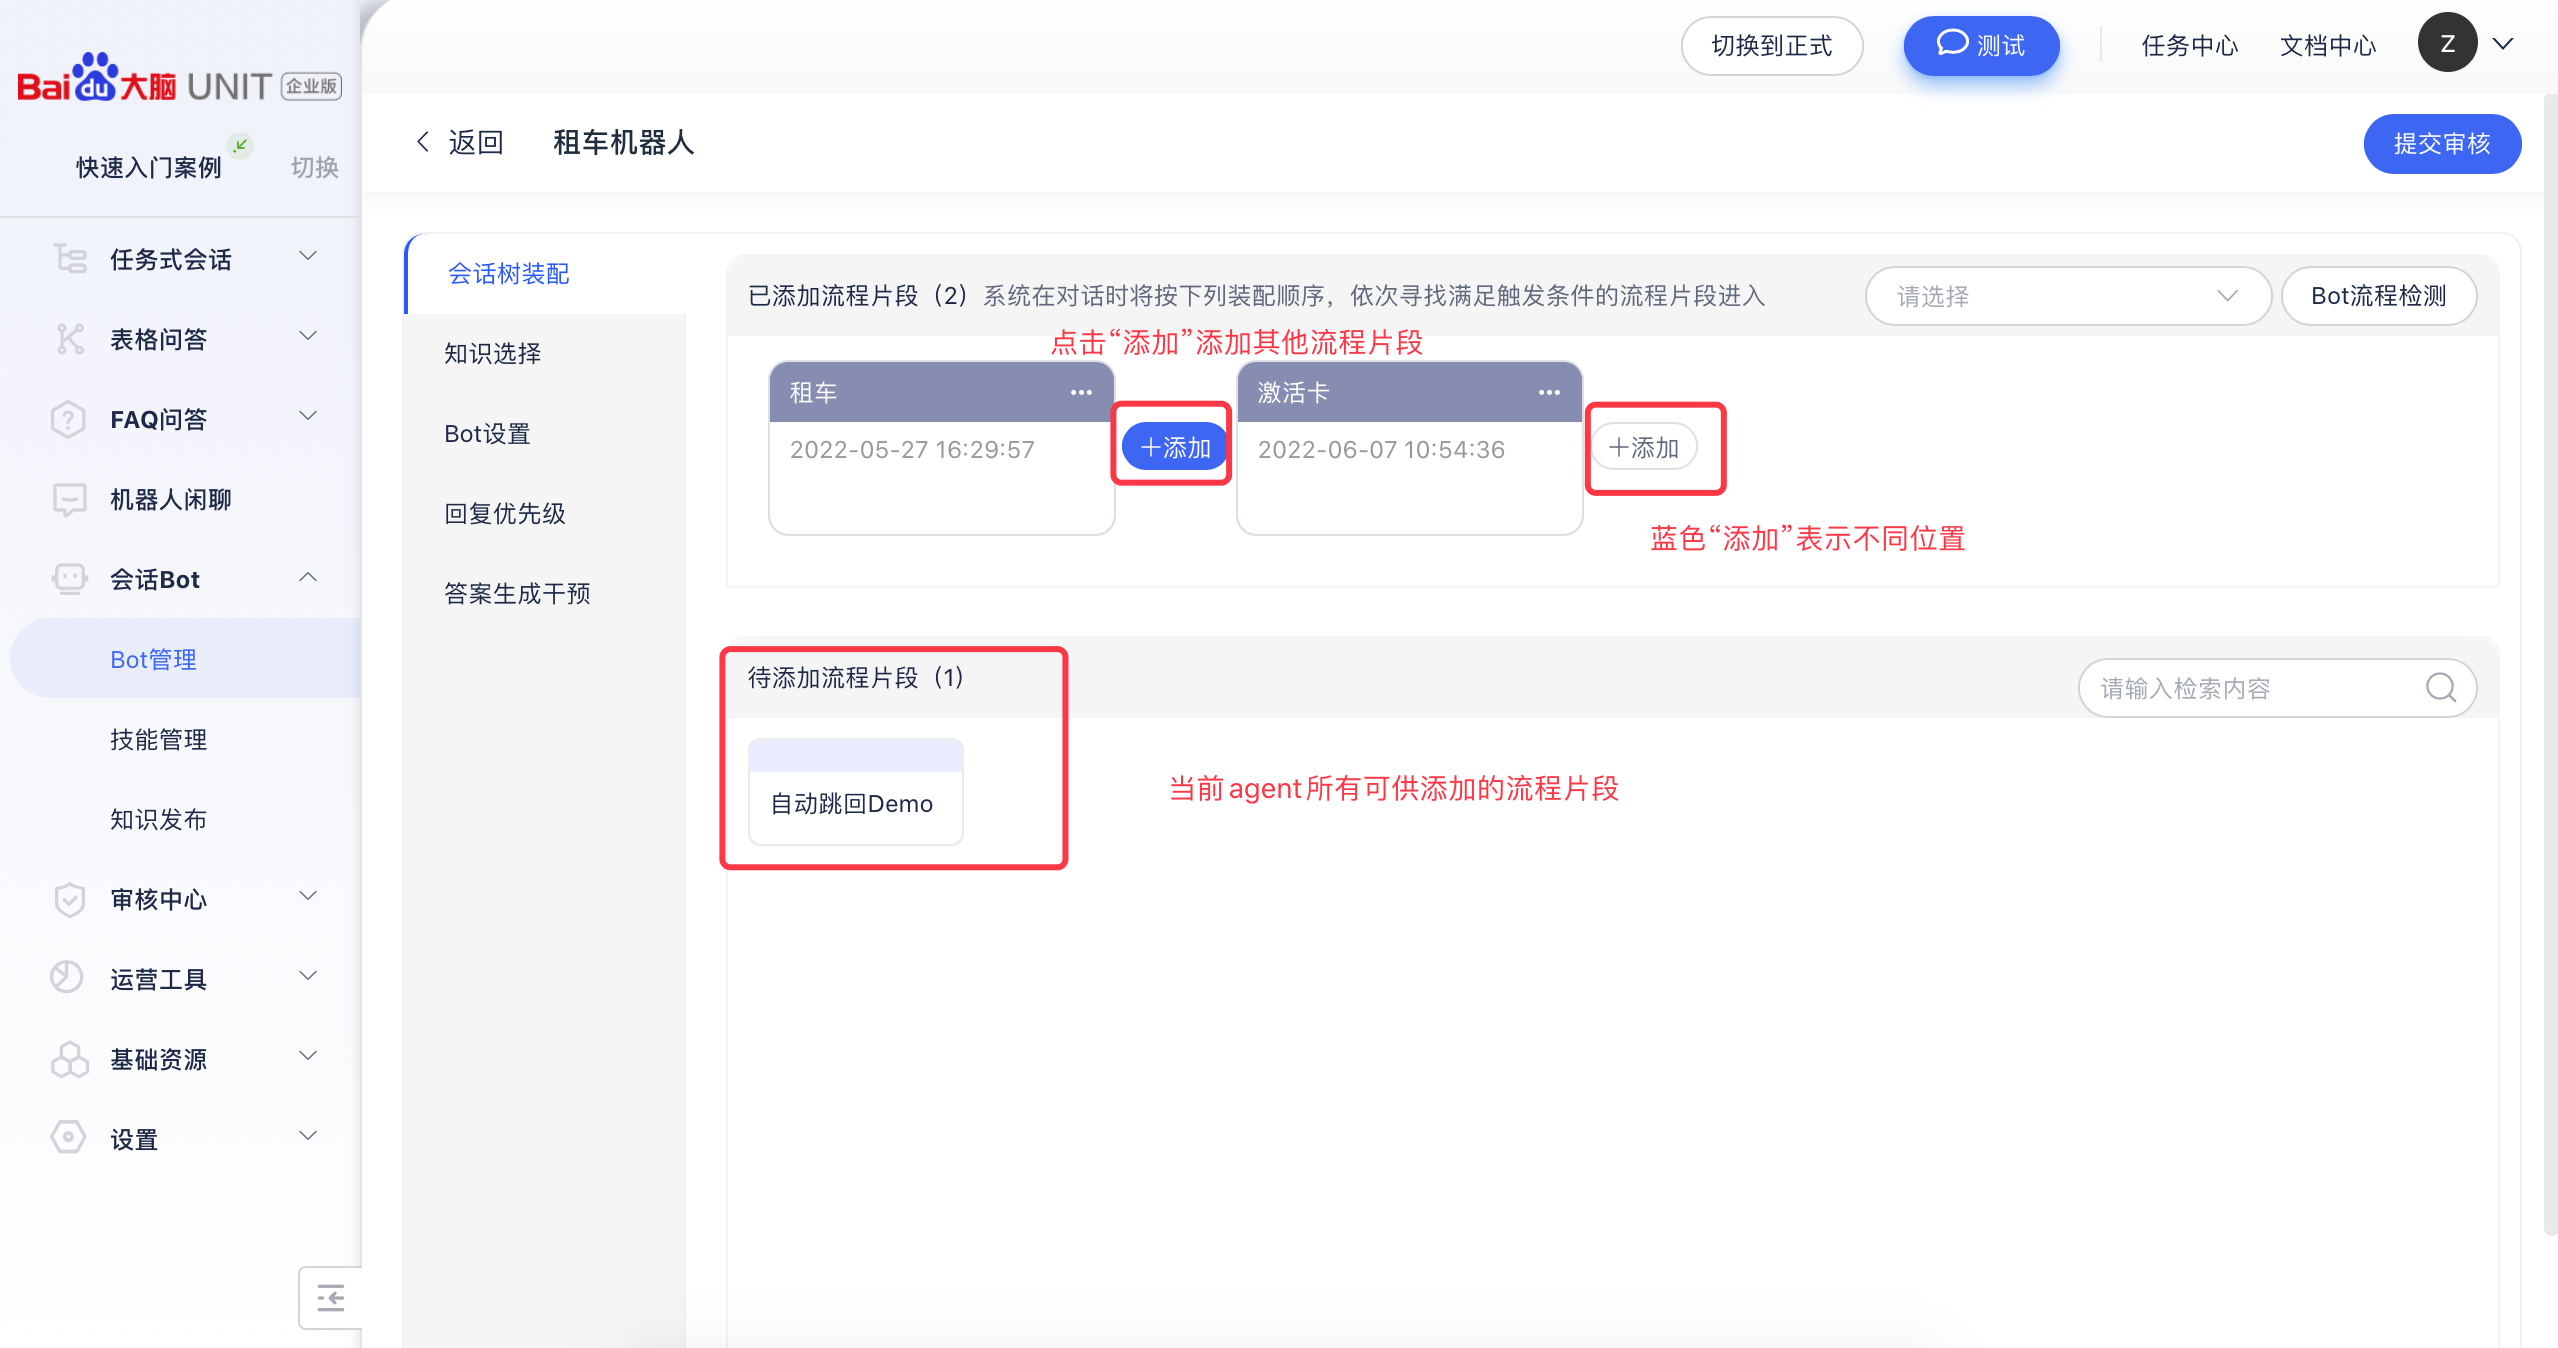Click the blue 测试 button
Viewport: 2558px width, 1348px height.
(1981, 46)
